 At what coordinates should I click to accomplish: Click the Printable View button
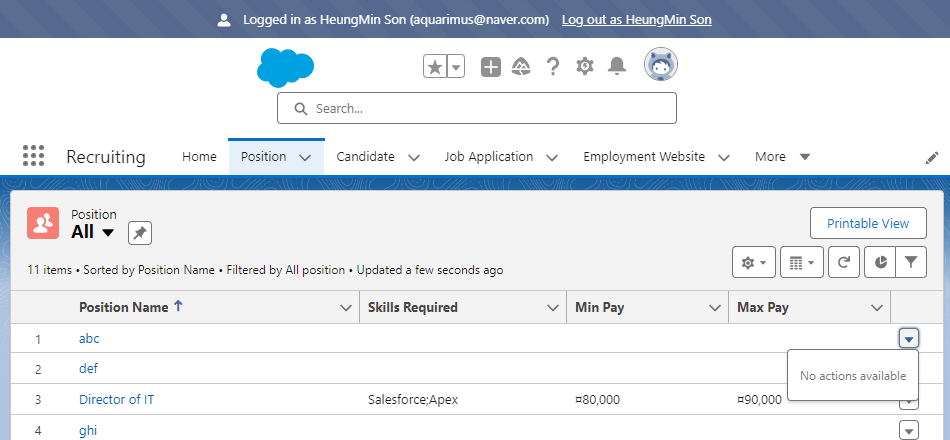point(868,223)
